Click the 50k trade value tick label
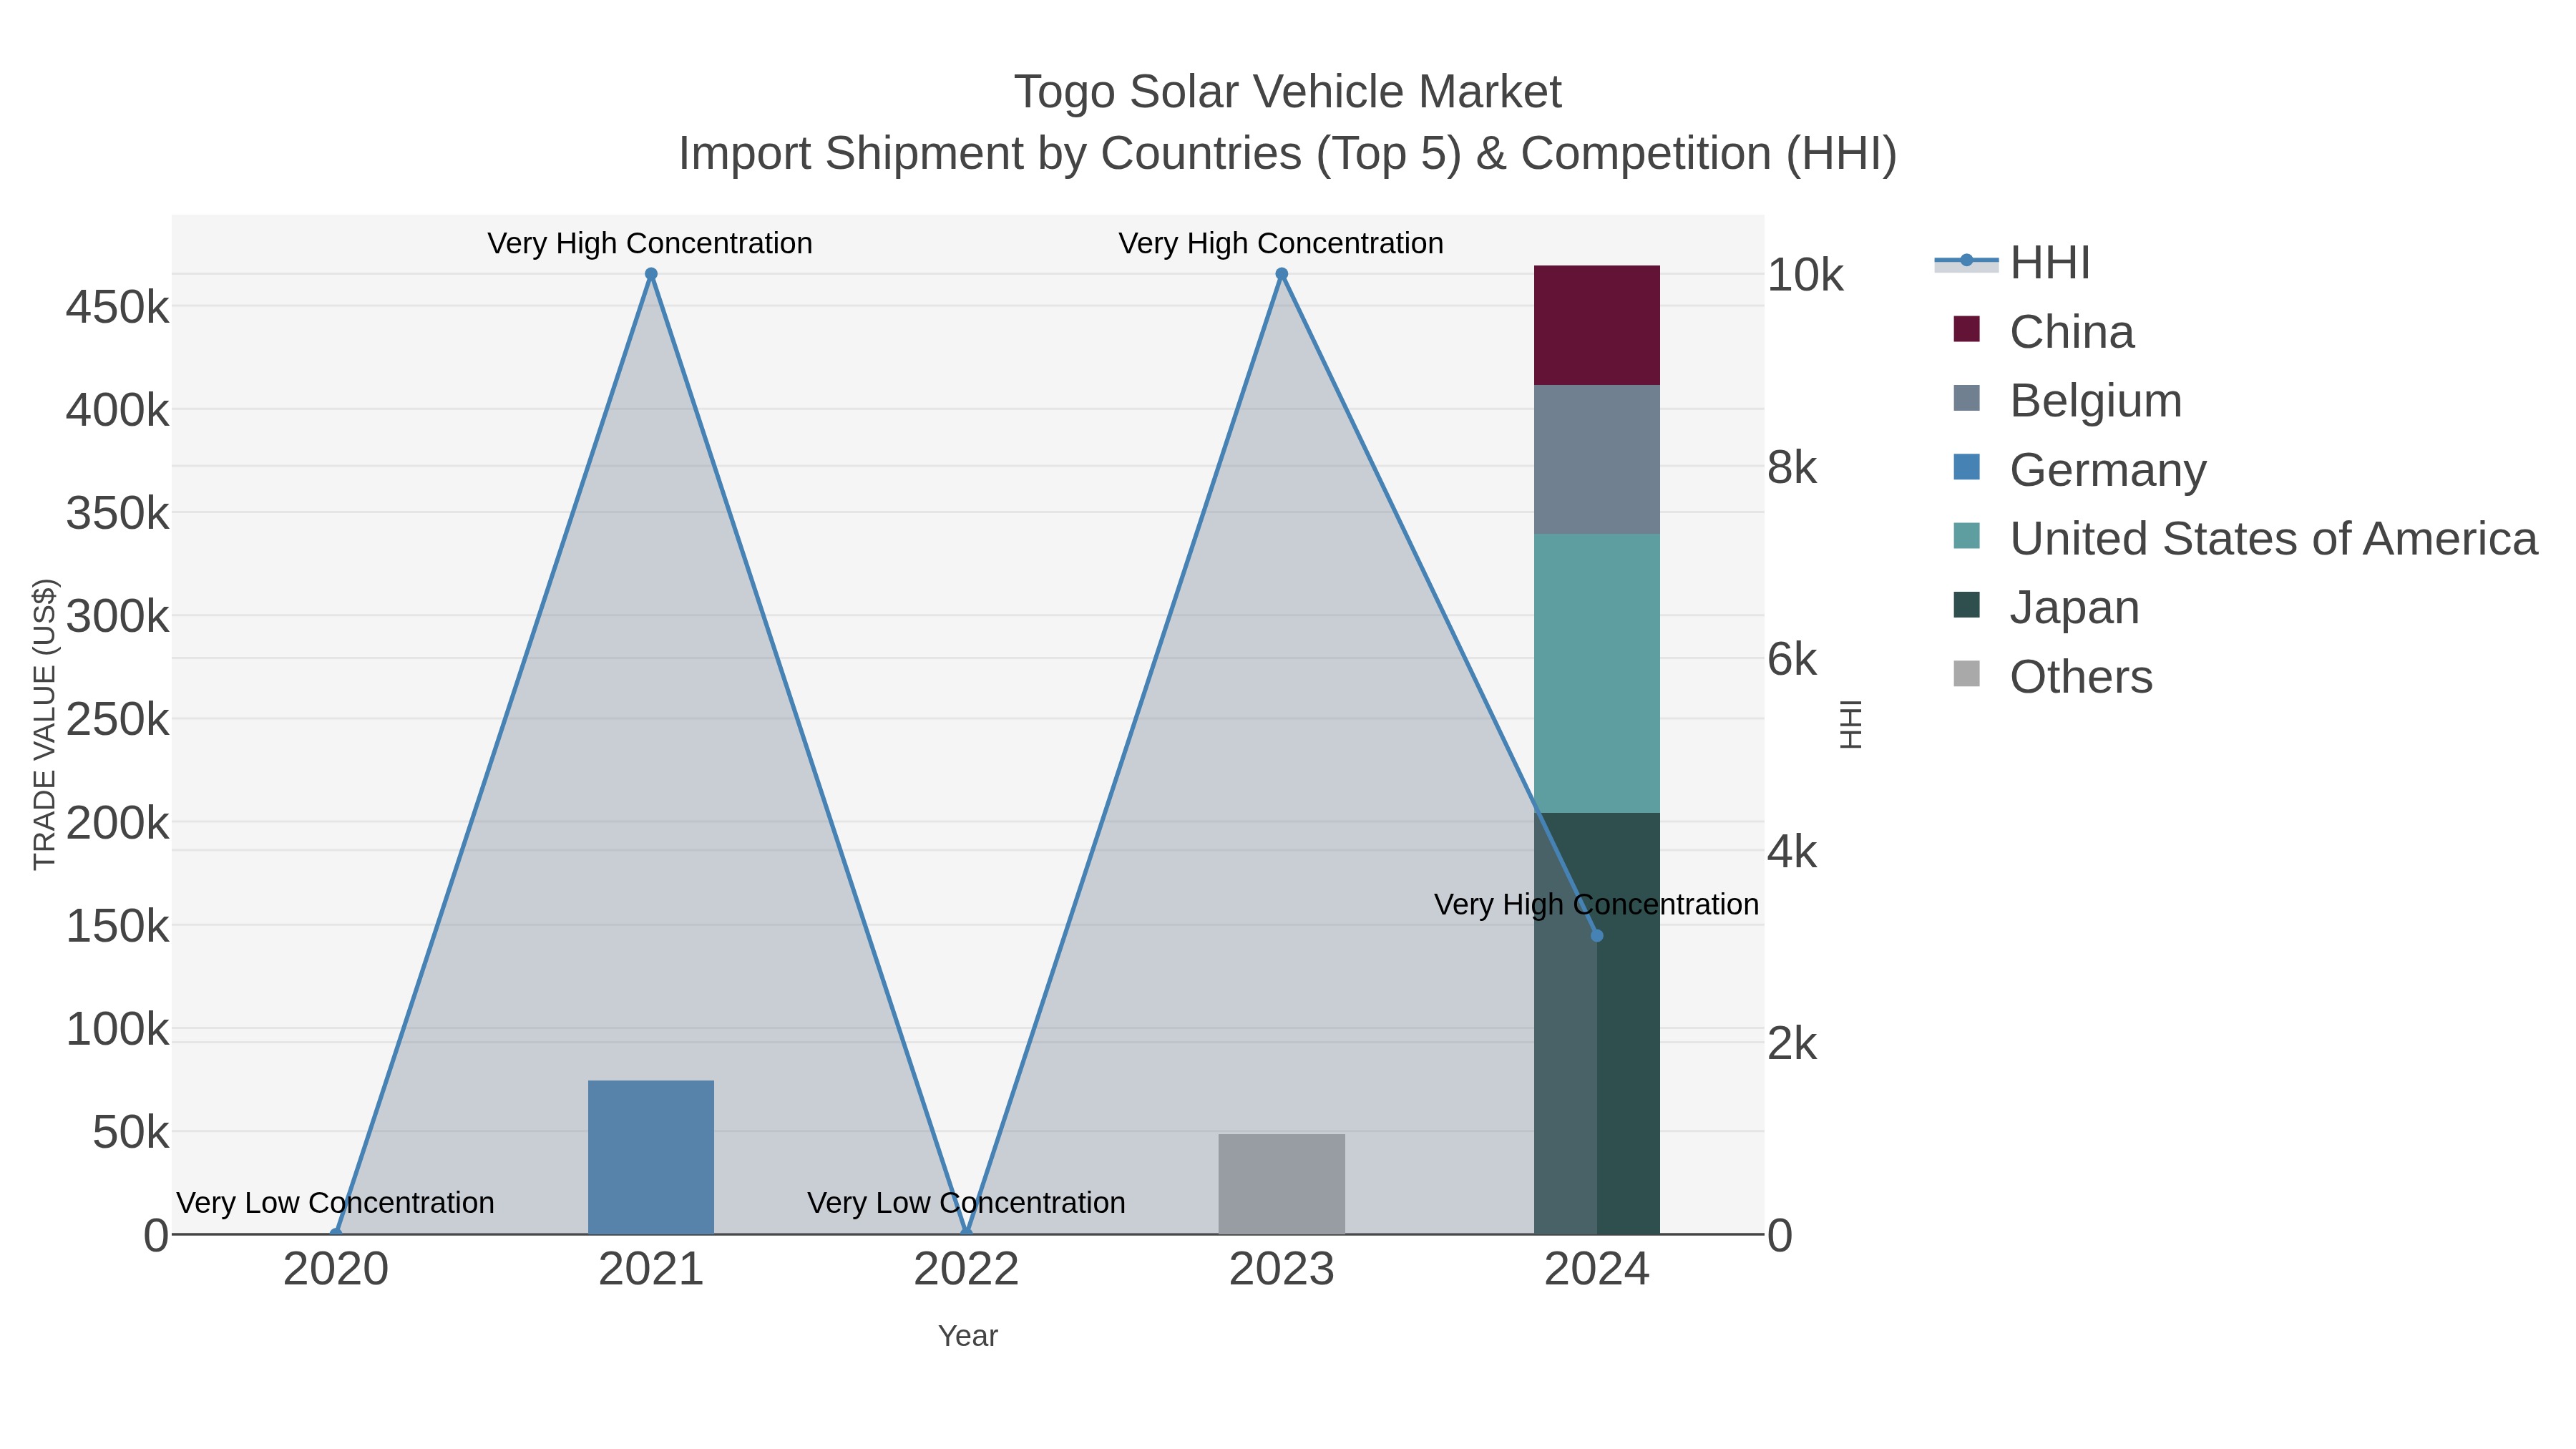 [x=131, y=1132]
